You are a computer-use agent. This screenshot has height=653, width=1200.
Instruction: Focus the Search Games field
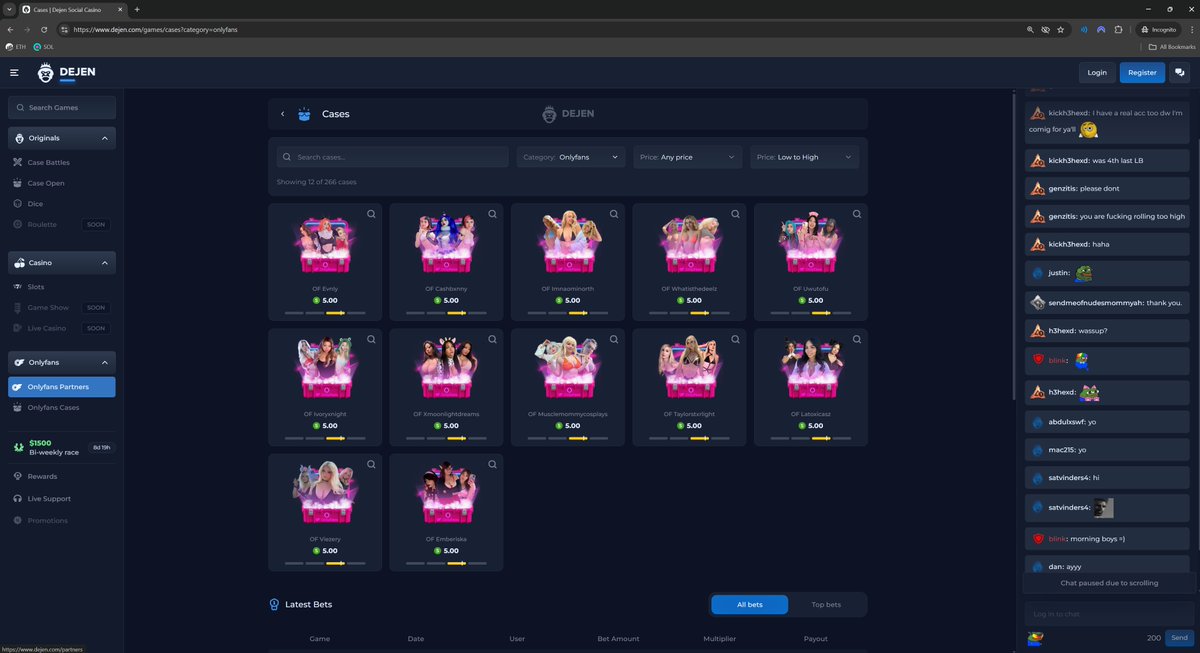coord(62,108)
